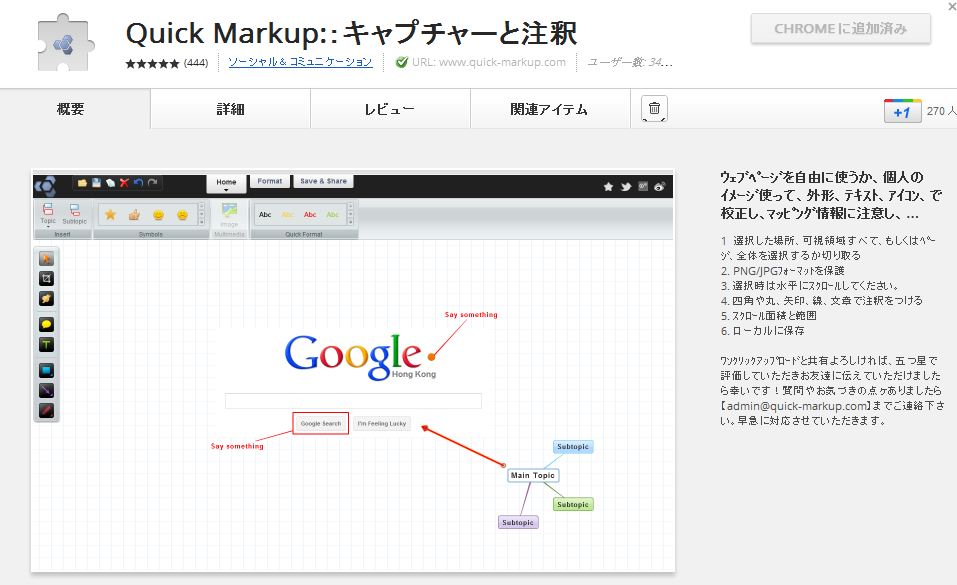Expand the Quick Format gallery dropdown arrow

[350, 223]
